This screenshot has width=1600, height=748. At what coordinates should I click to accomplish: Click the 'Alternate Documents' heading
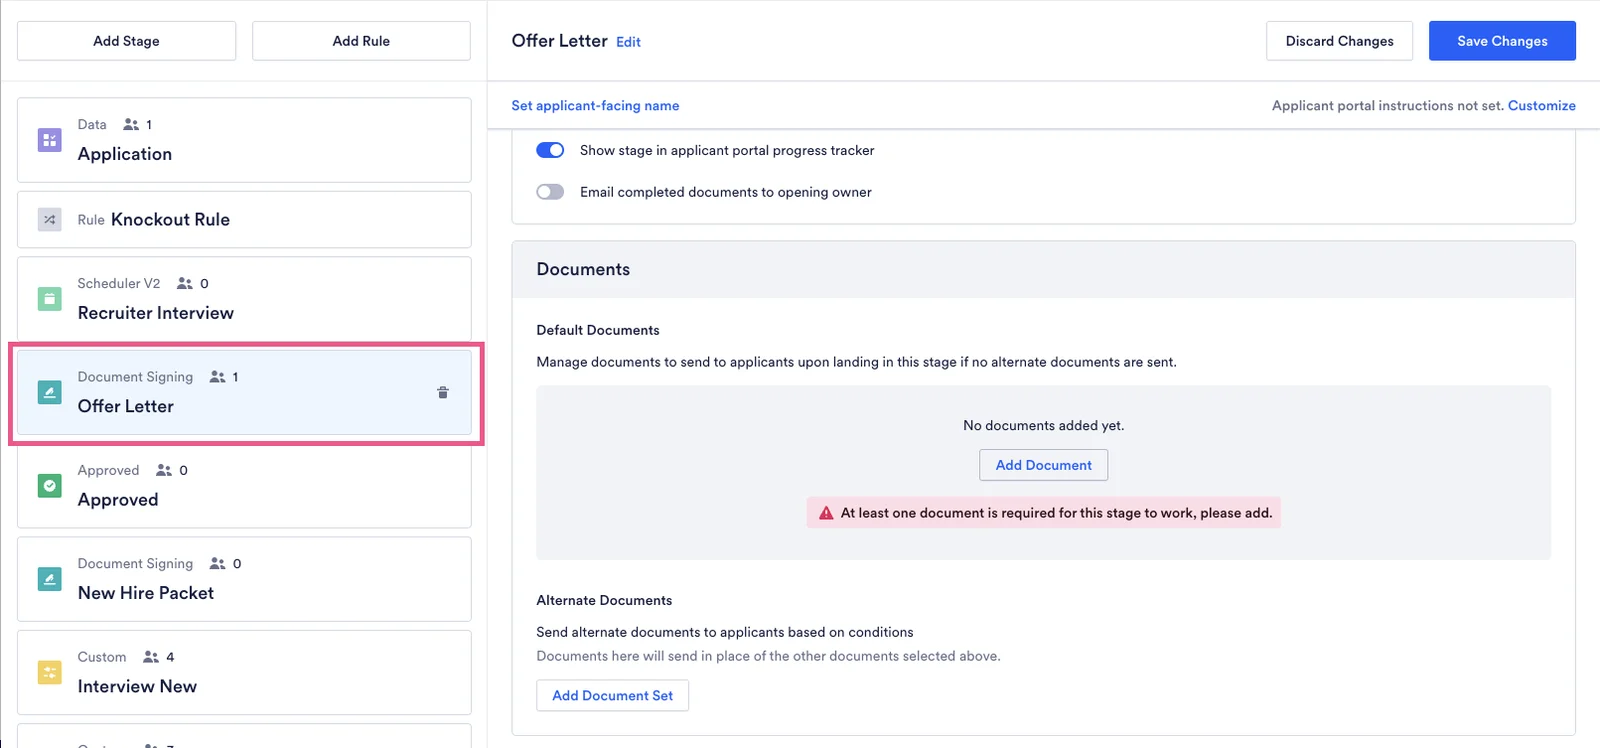[604, 600]
